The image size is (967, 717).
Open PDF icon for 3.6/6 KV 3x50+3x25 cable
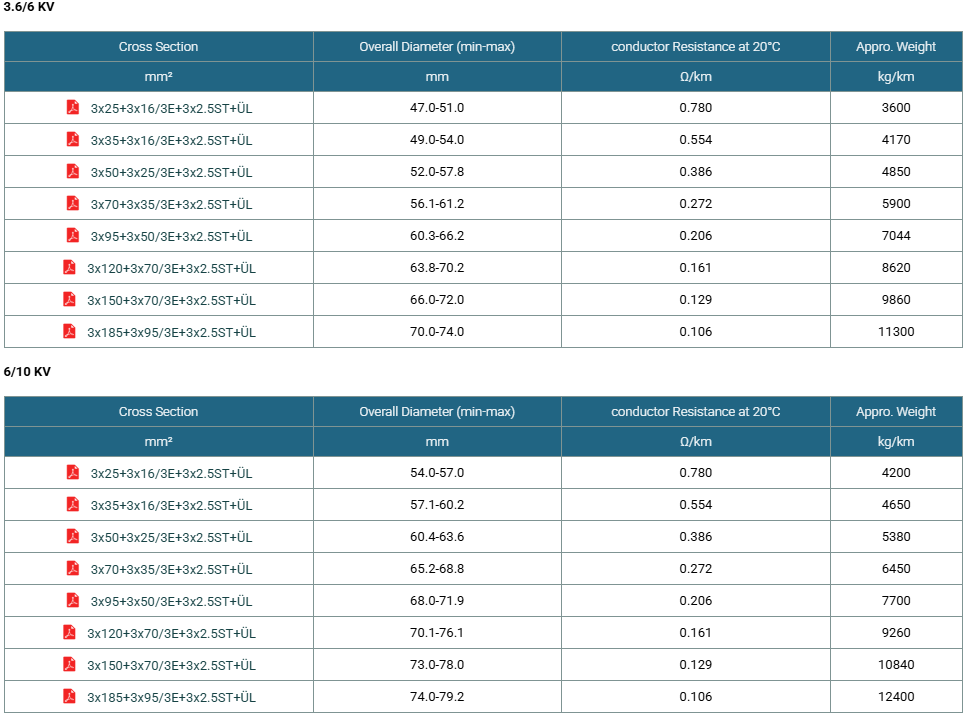pos(73,171)
